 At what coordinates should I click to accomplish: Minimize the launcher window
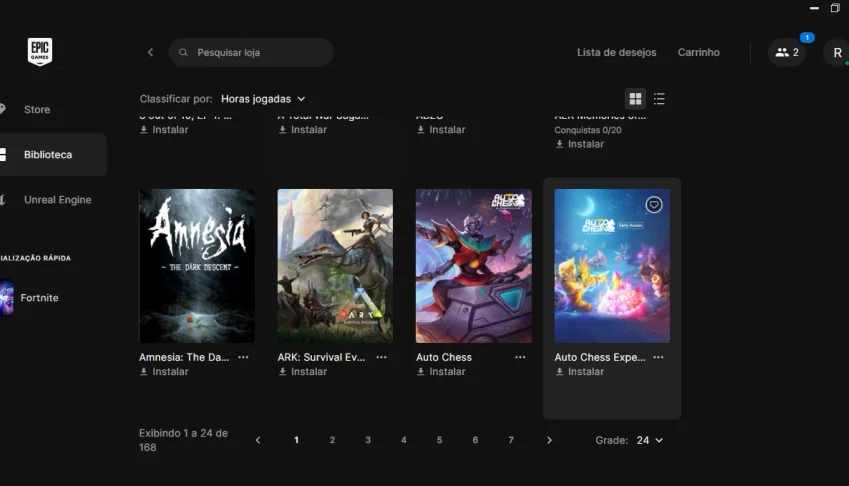click(814, 8)
